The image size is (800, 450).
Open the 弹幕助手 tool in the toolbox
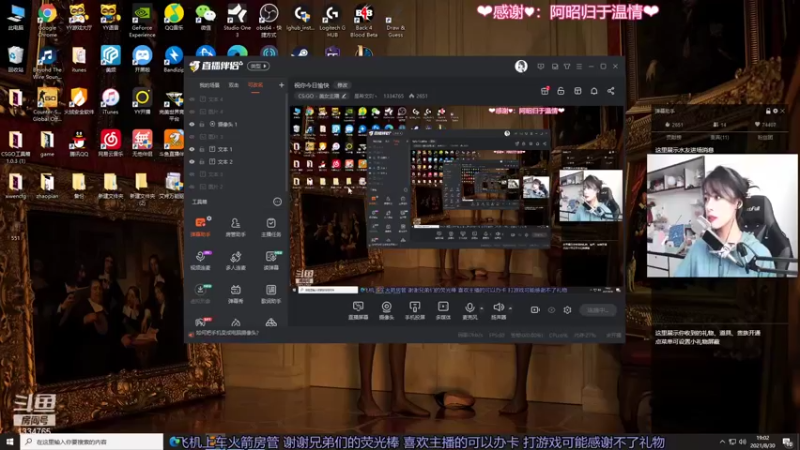[x=201, y=227]
